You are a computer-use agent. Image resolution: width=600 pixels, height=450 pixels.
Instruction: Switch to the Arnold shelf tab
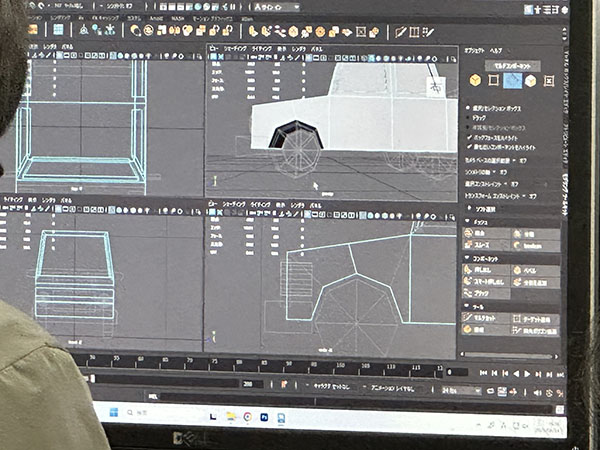156,18
